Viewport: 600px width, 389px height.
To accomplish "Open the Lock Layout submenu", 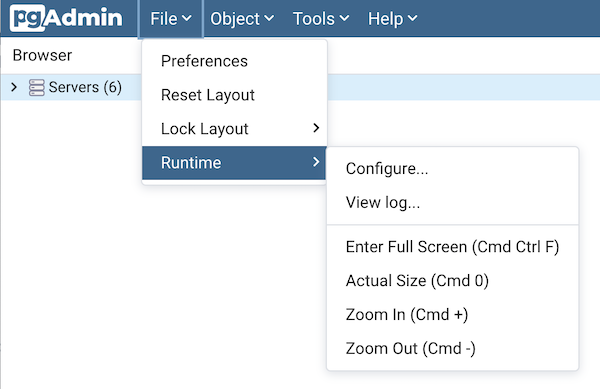I will [x=234, y=129].
